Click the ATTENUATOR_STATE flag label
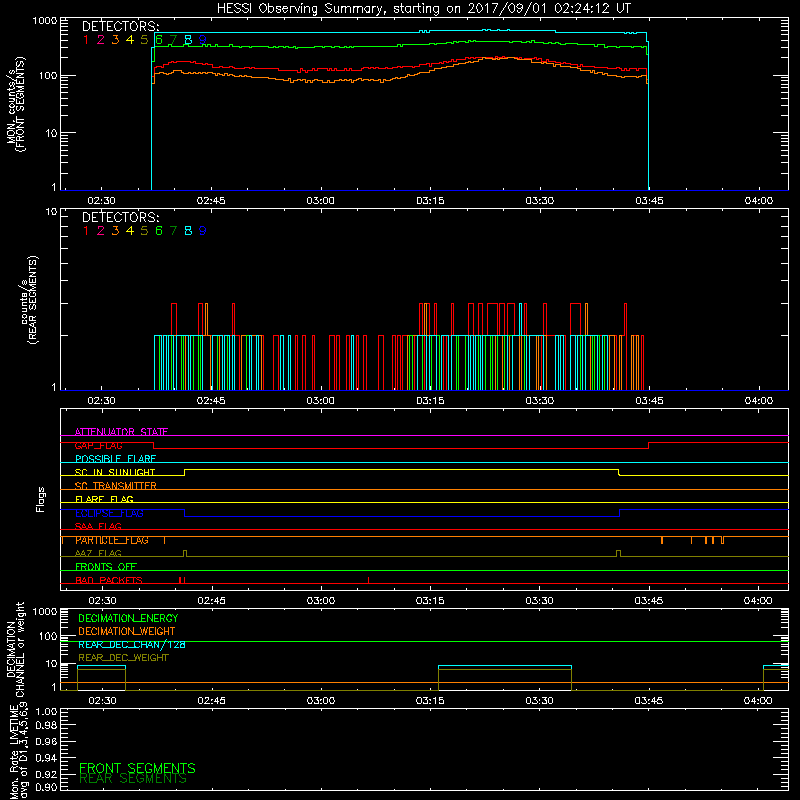This screenshot has height=800, width=800. coord(121,432)
